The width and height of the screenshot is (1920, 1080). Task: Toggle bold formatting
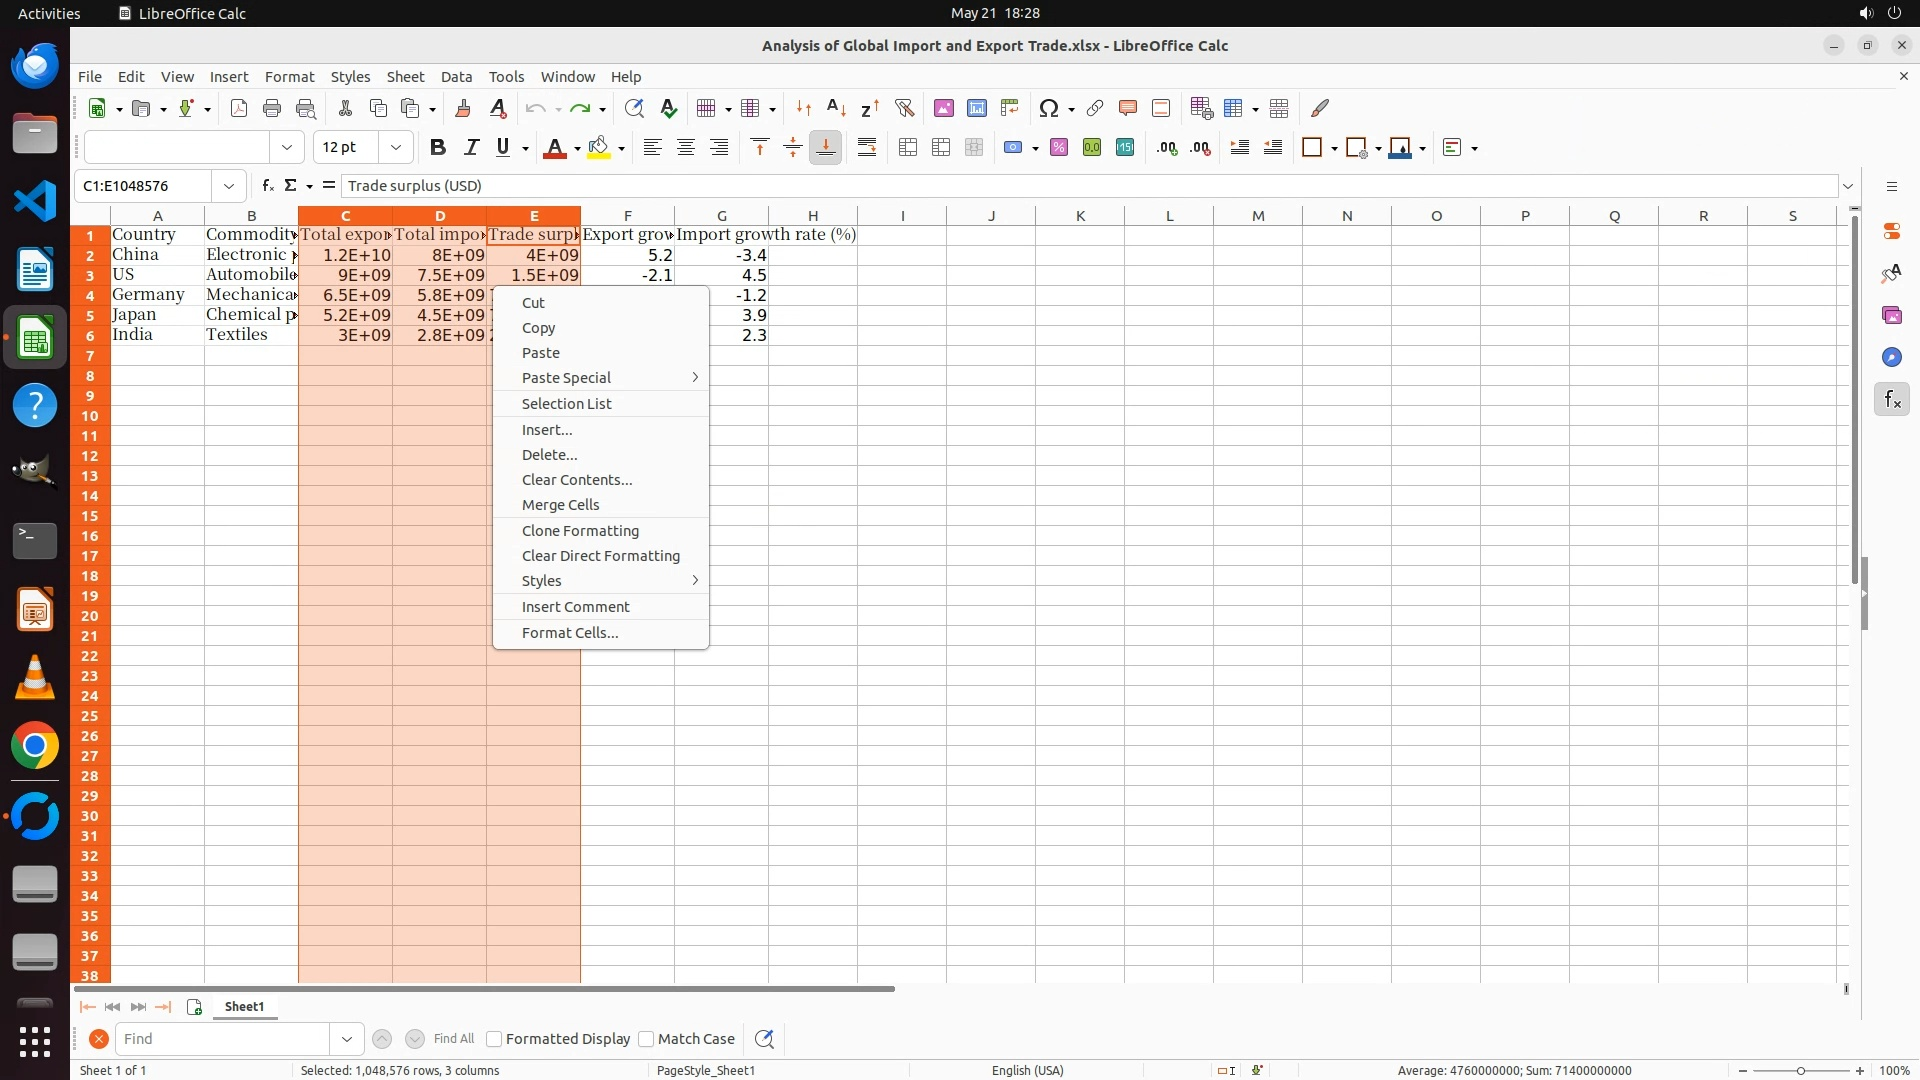pos(437,148)
